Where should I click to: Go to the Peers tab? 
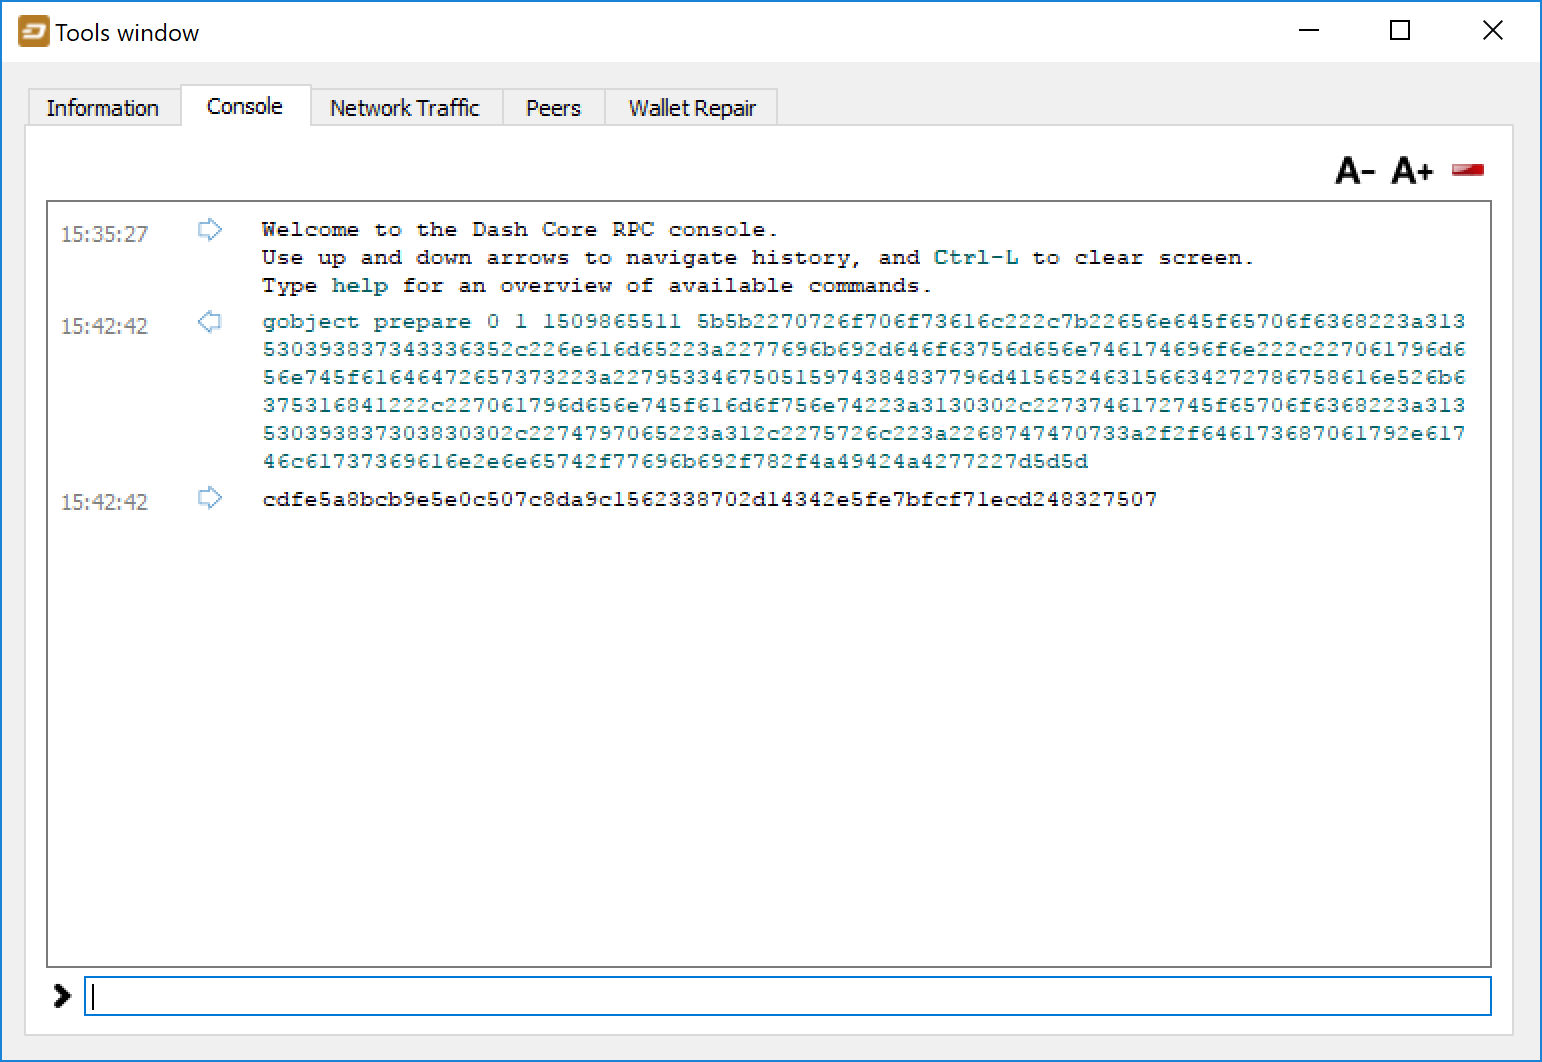553,108
